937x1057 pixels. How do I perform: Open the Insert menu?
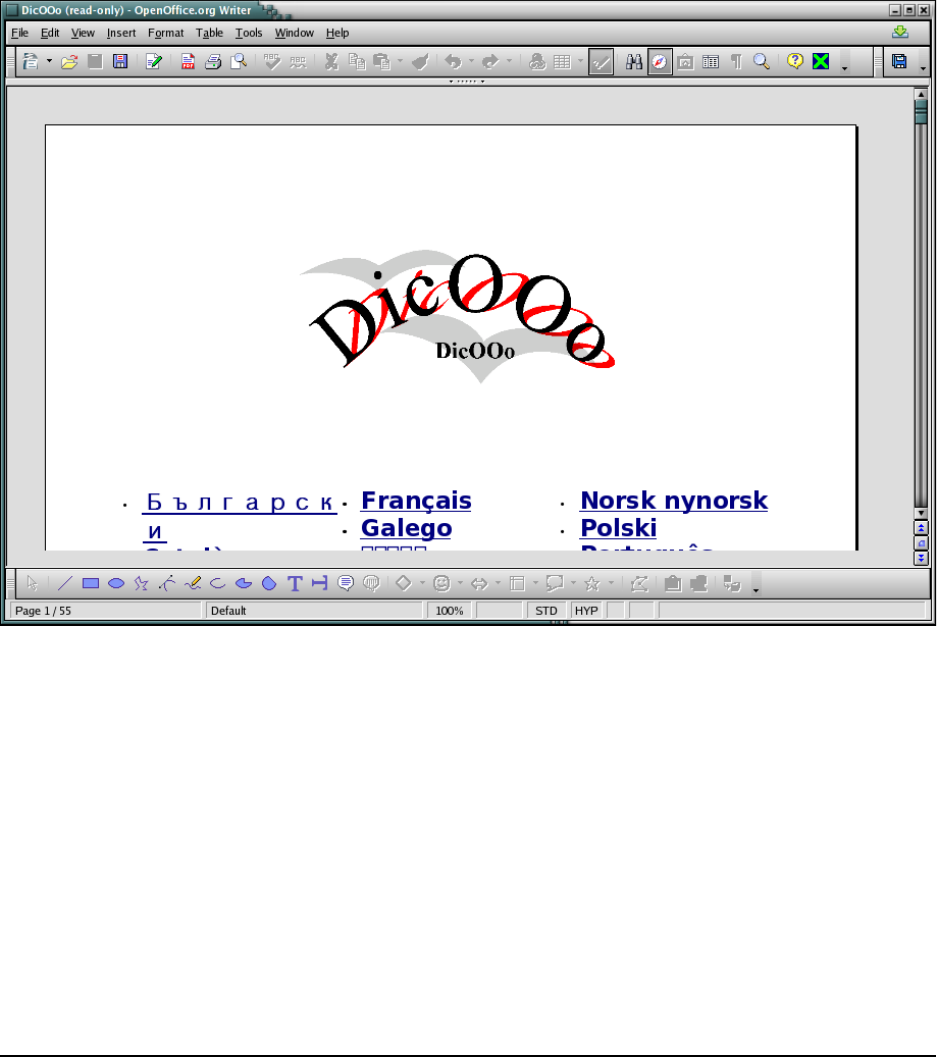click(121, 32)
